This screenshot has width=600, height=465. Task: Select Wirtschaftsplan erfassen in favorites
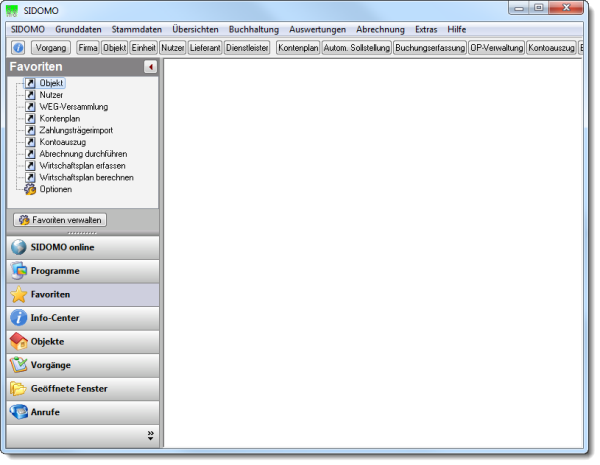click(83, 166)
